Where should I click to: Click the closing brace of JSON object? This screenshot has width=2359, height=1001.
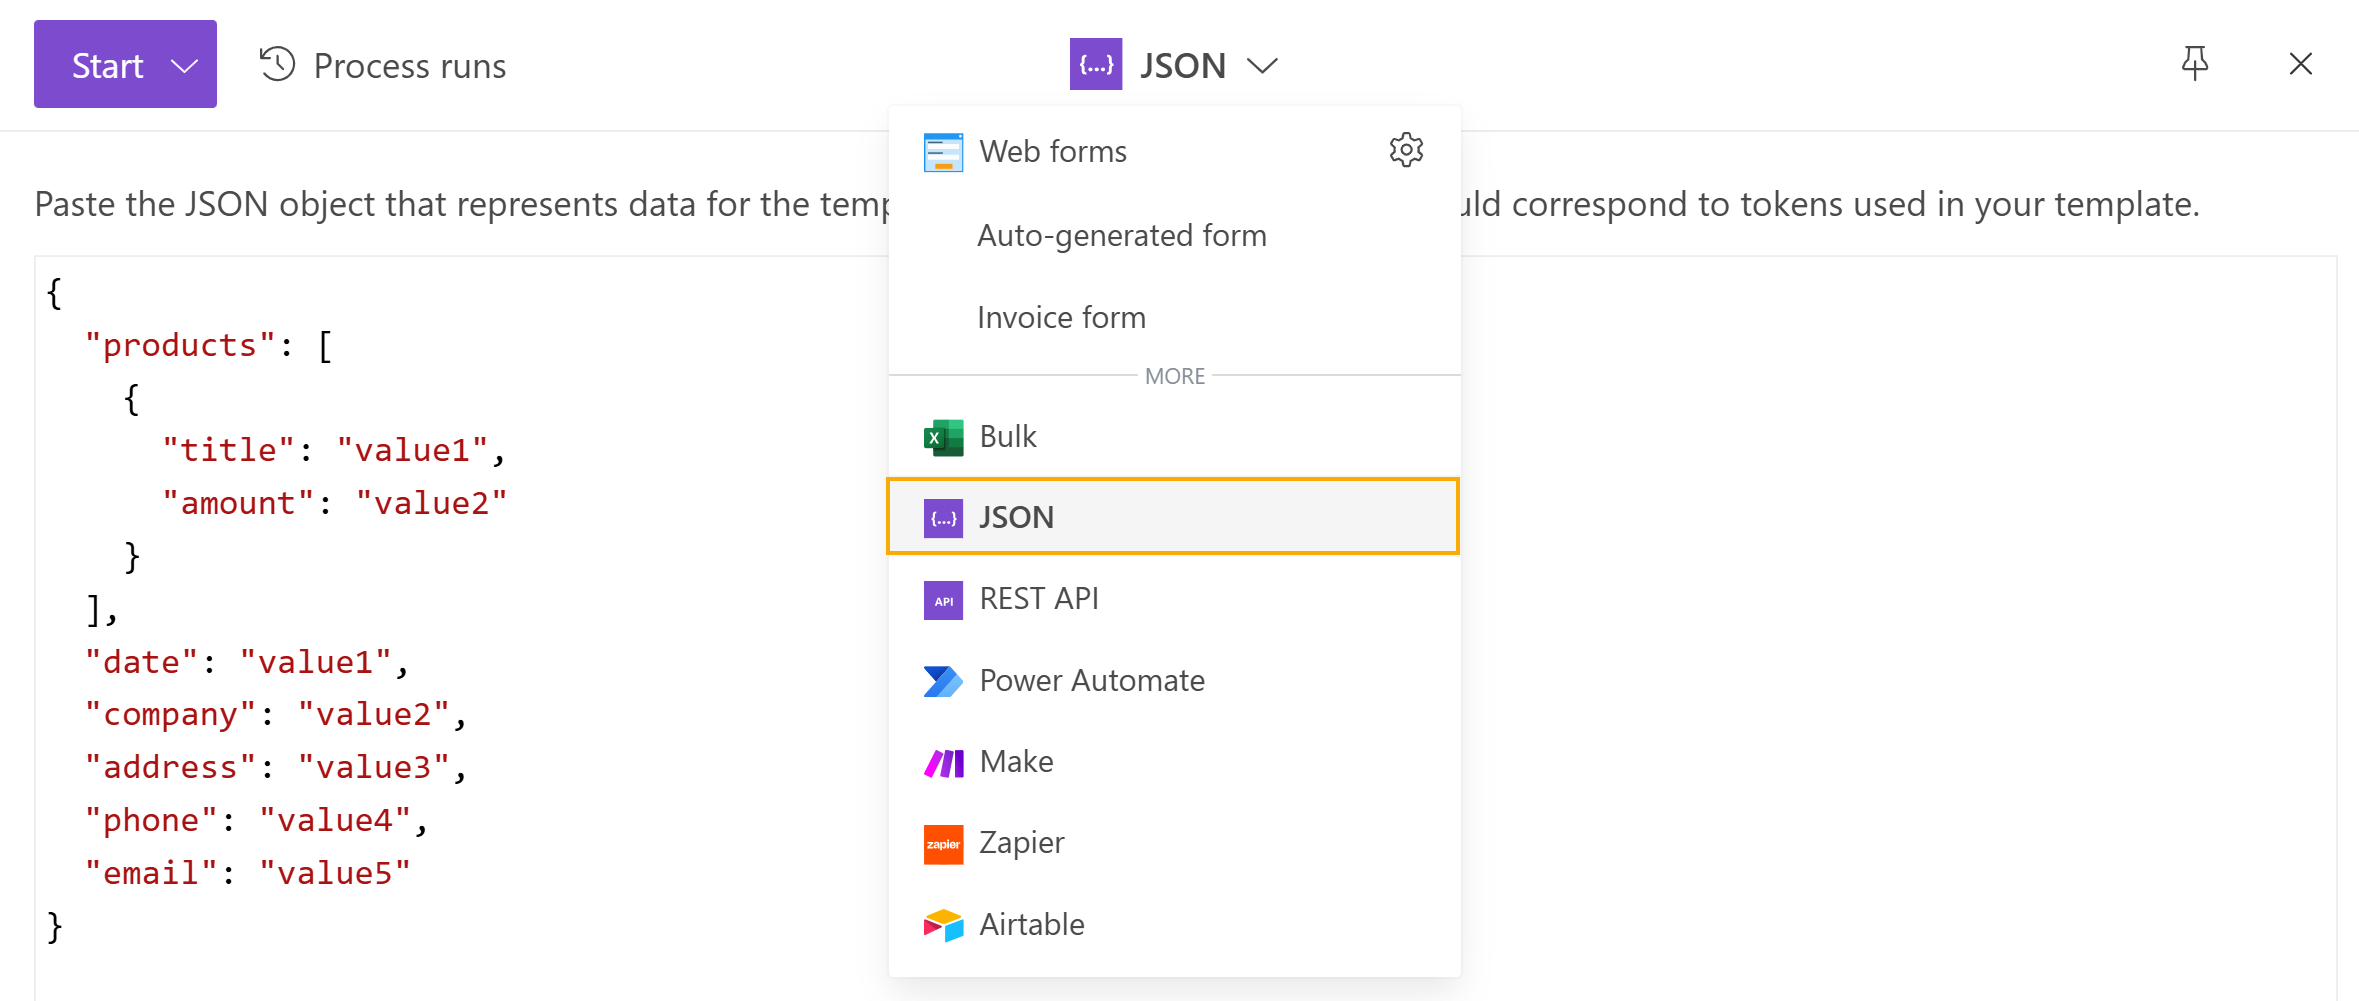(55, 927)
